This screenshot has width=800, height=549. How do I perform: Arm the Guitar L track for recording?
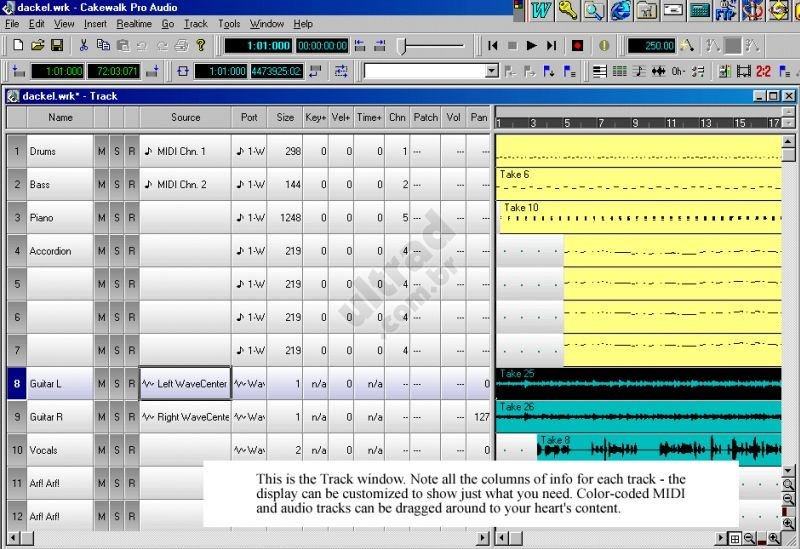[x=132, y=383]
